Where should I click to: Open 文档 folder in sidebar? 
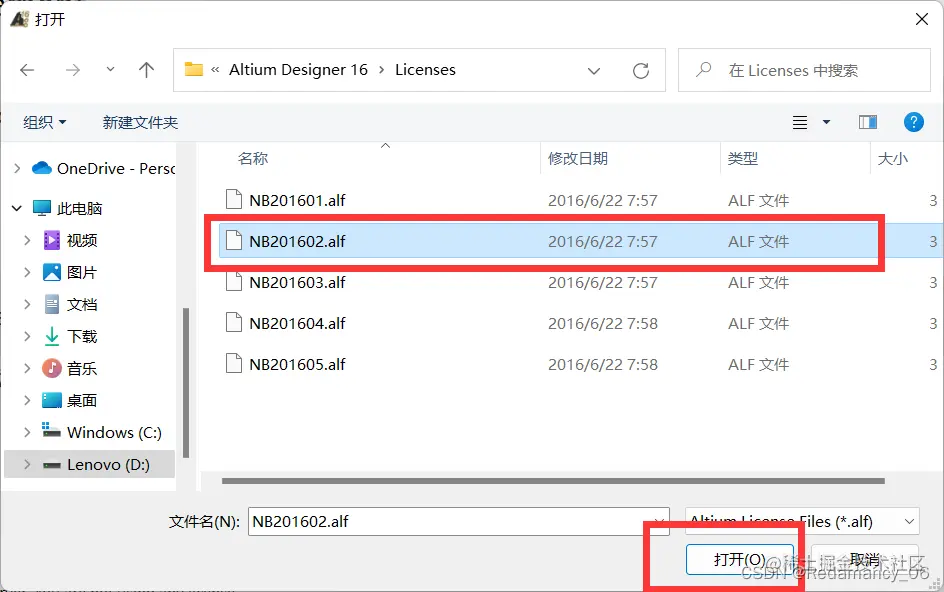coord(71,304)
